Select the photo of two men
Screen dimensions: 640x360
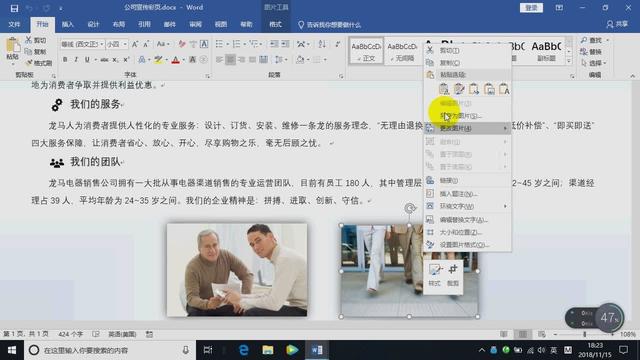(x=237, y=270)
